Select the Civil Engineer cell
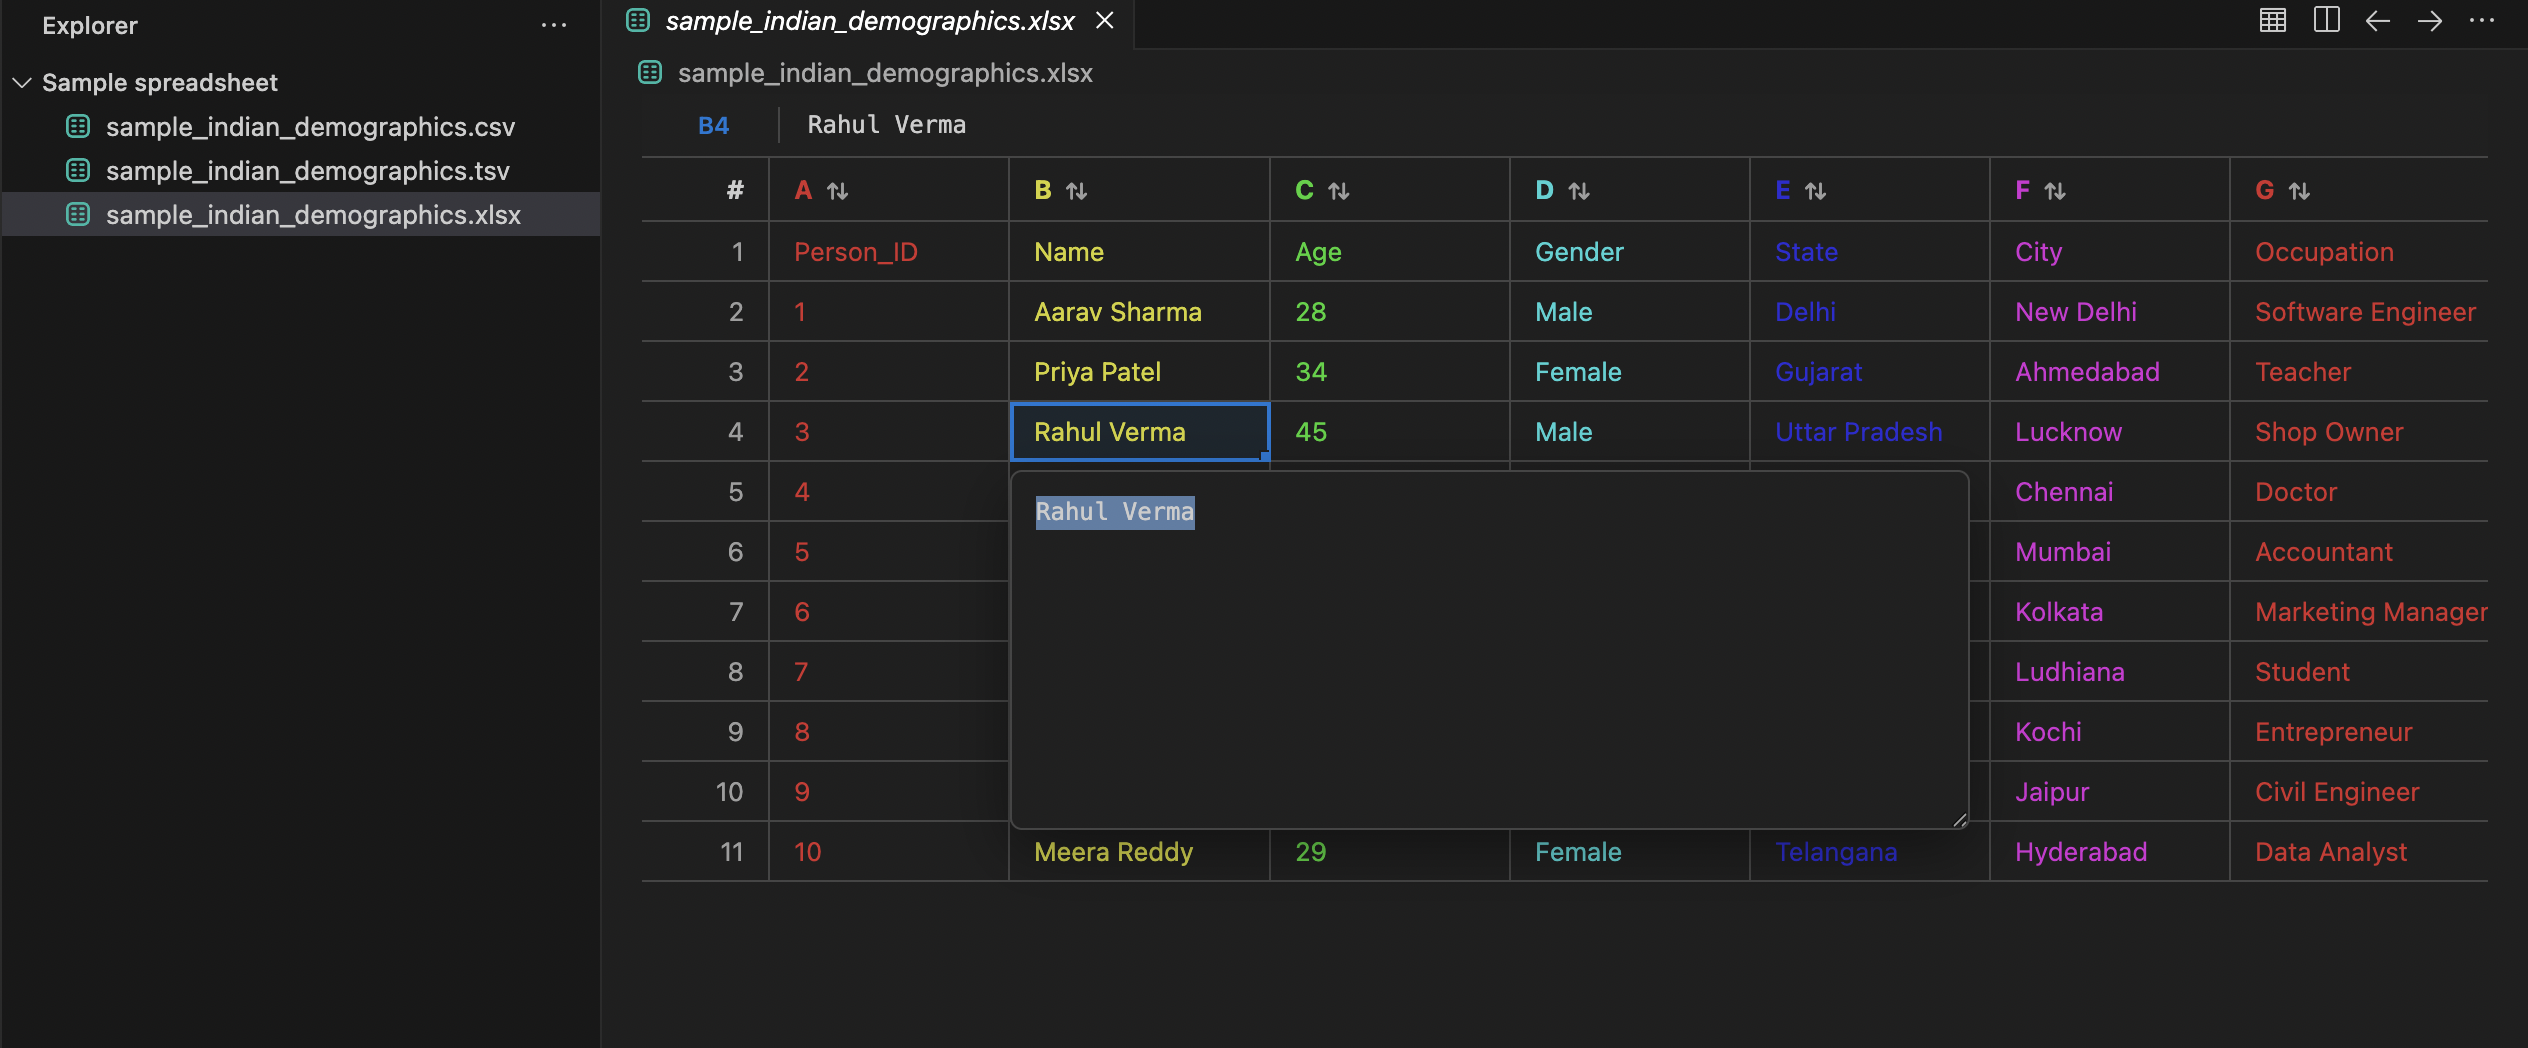The width and height of the screenshot is (2528, 1048). 2359,792
